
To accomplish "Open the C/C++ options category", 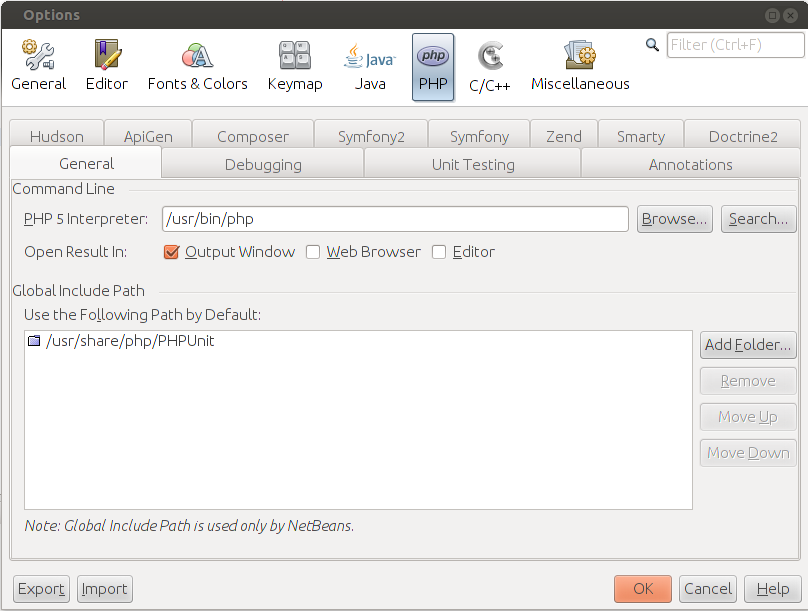I will (490, 67).
